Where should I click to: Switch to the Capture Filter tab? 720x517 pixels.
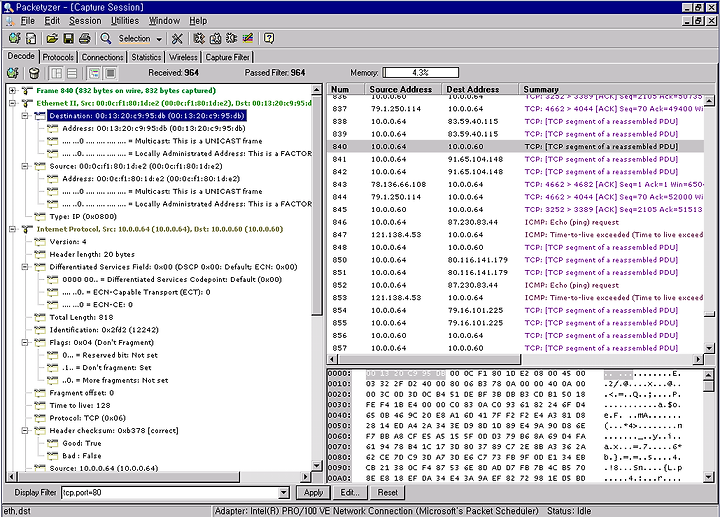[x=227, y=57]
